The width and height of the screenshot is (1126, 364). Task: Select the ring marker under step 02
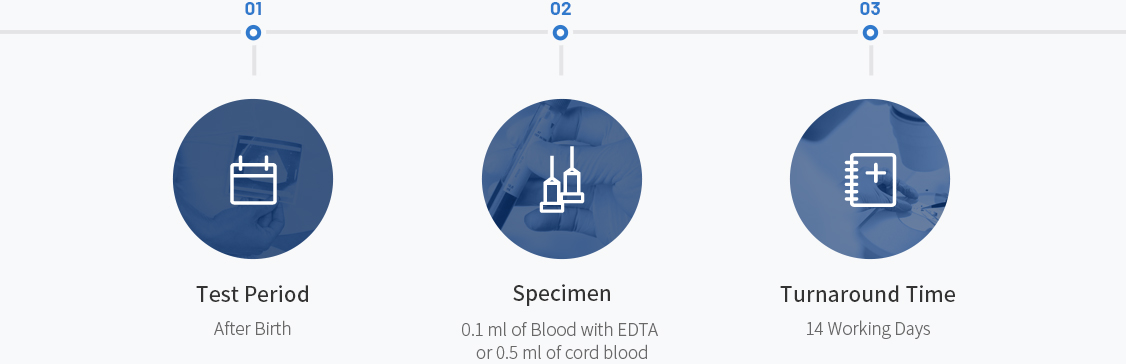[561, 32]
